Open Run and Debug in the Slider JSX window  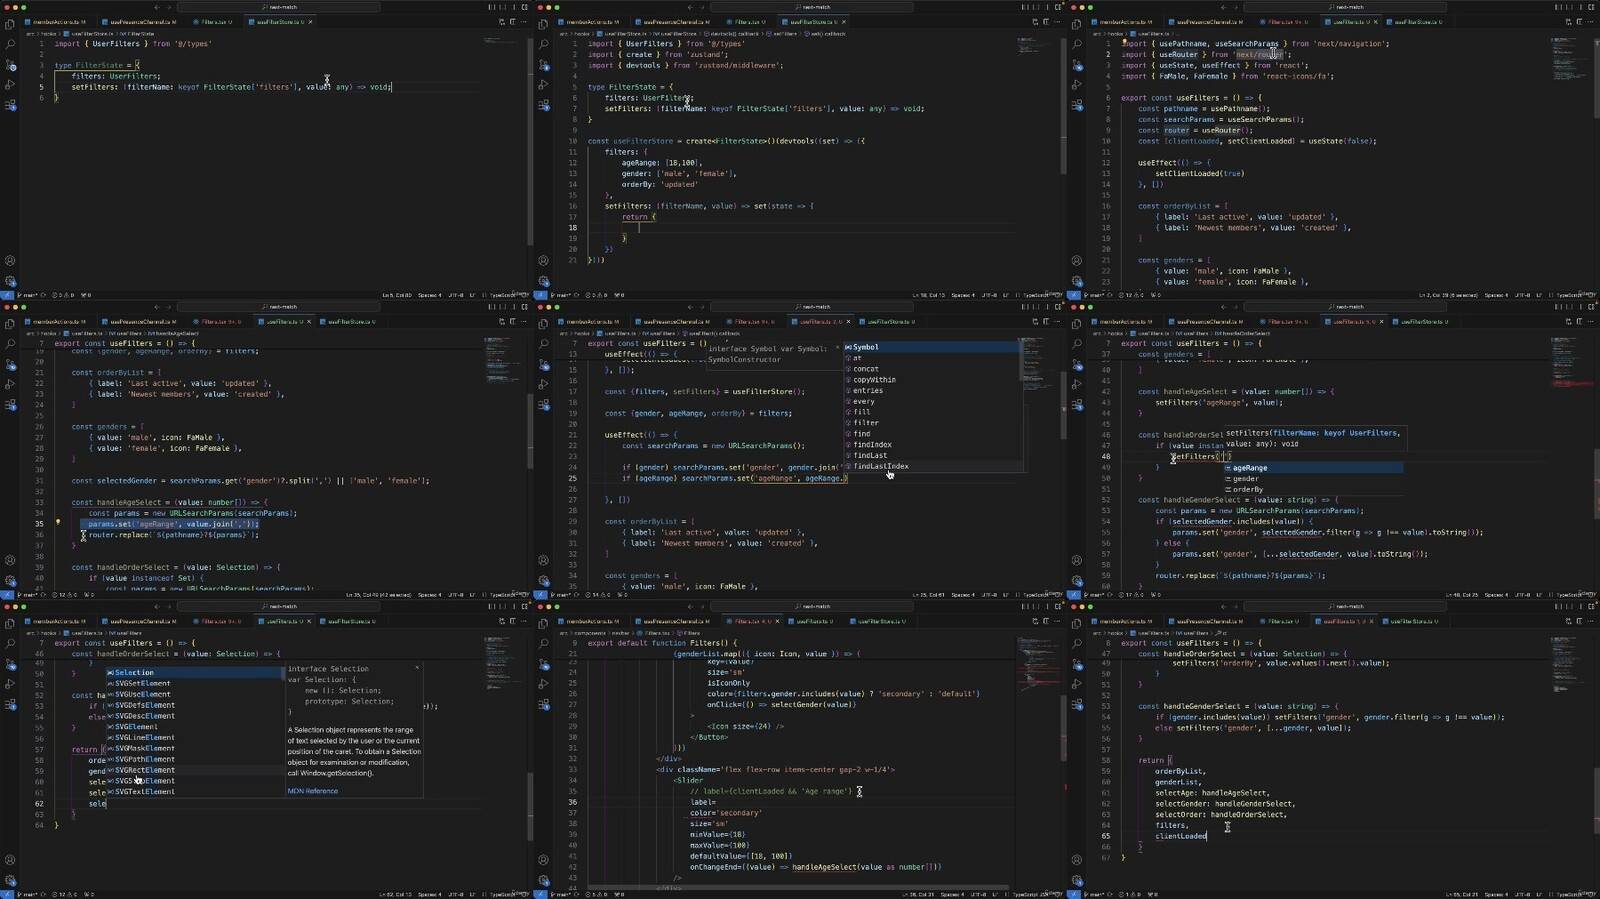pos(544,685)
